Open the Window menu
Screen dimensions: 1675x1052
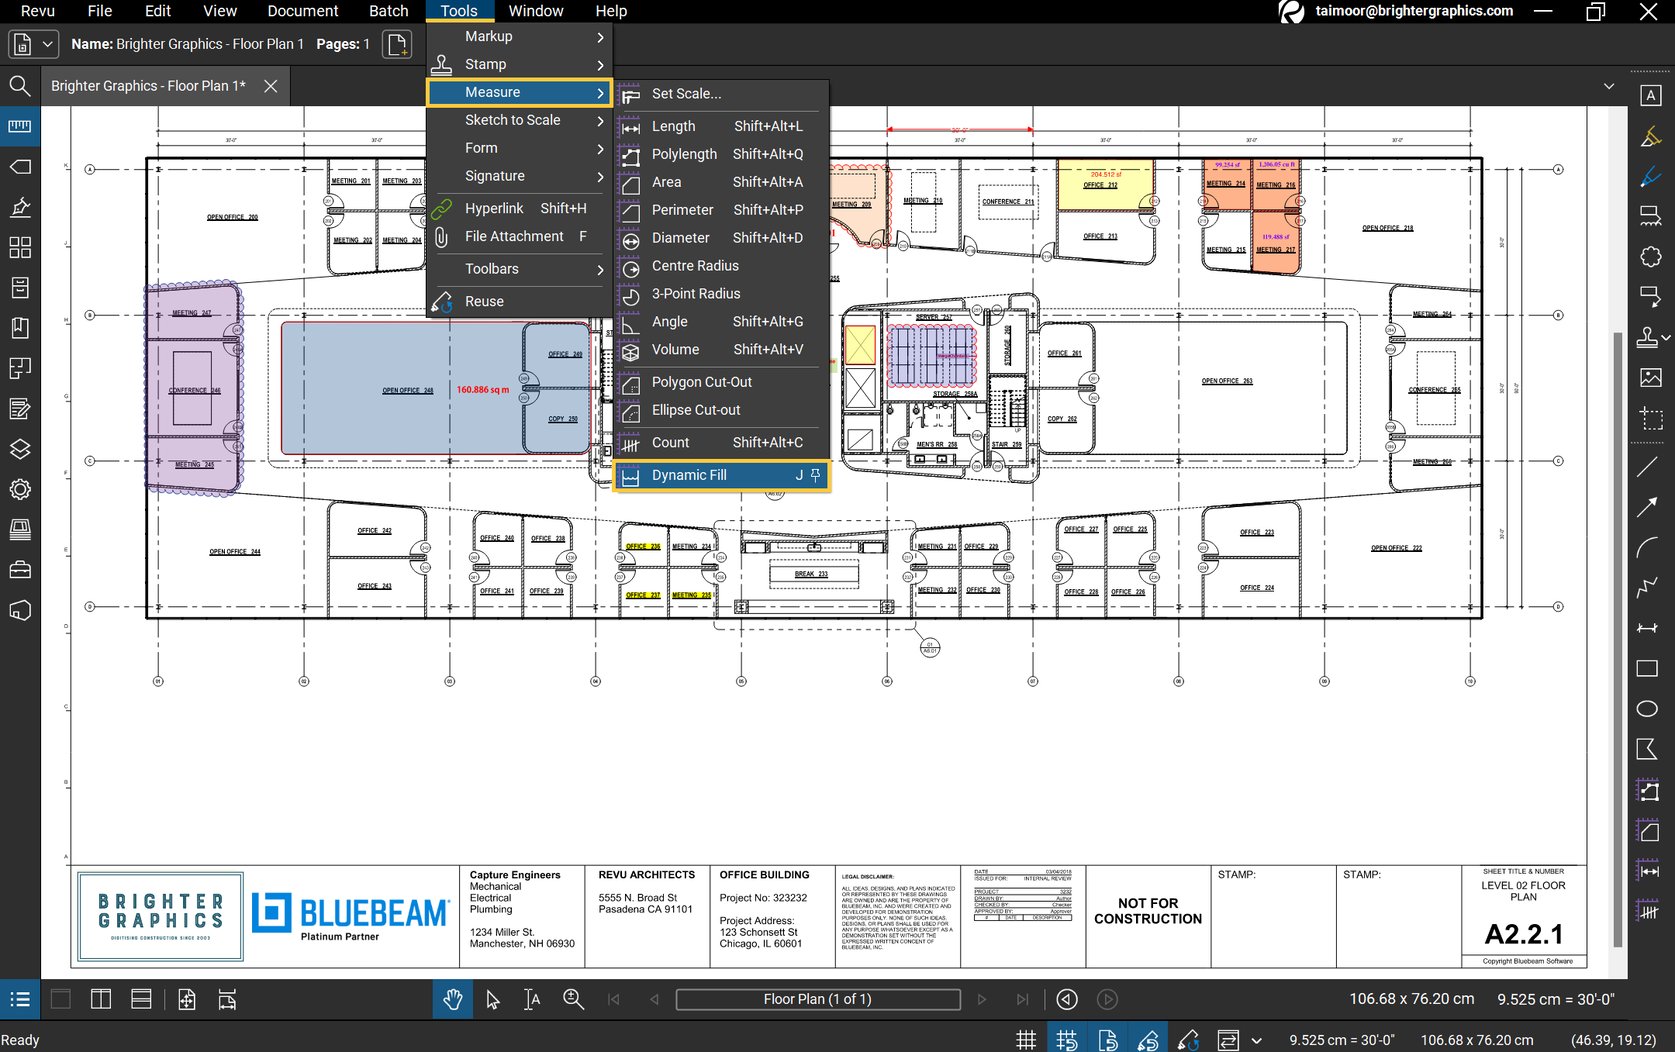[535, 11]
